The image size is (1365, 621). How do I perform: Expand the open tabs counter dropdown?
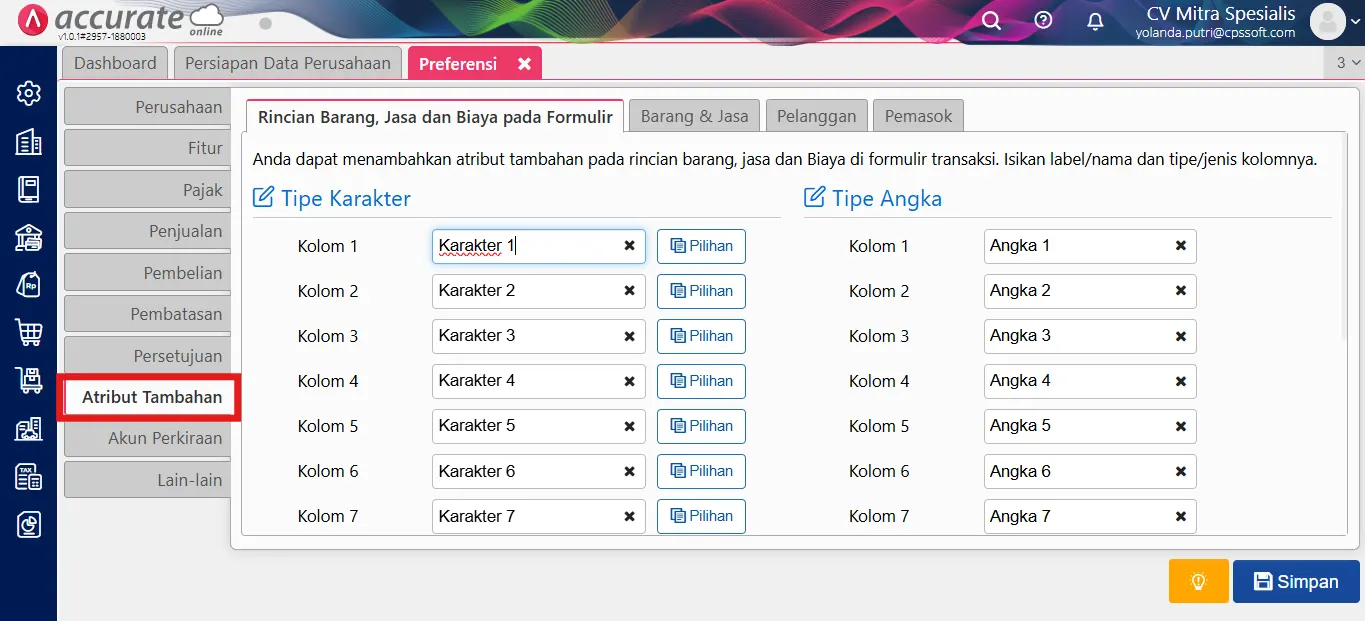click(x=1348, y=62)
